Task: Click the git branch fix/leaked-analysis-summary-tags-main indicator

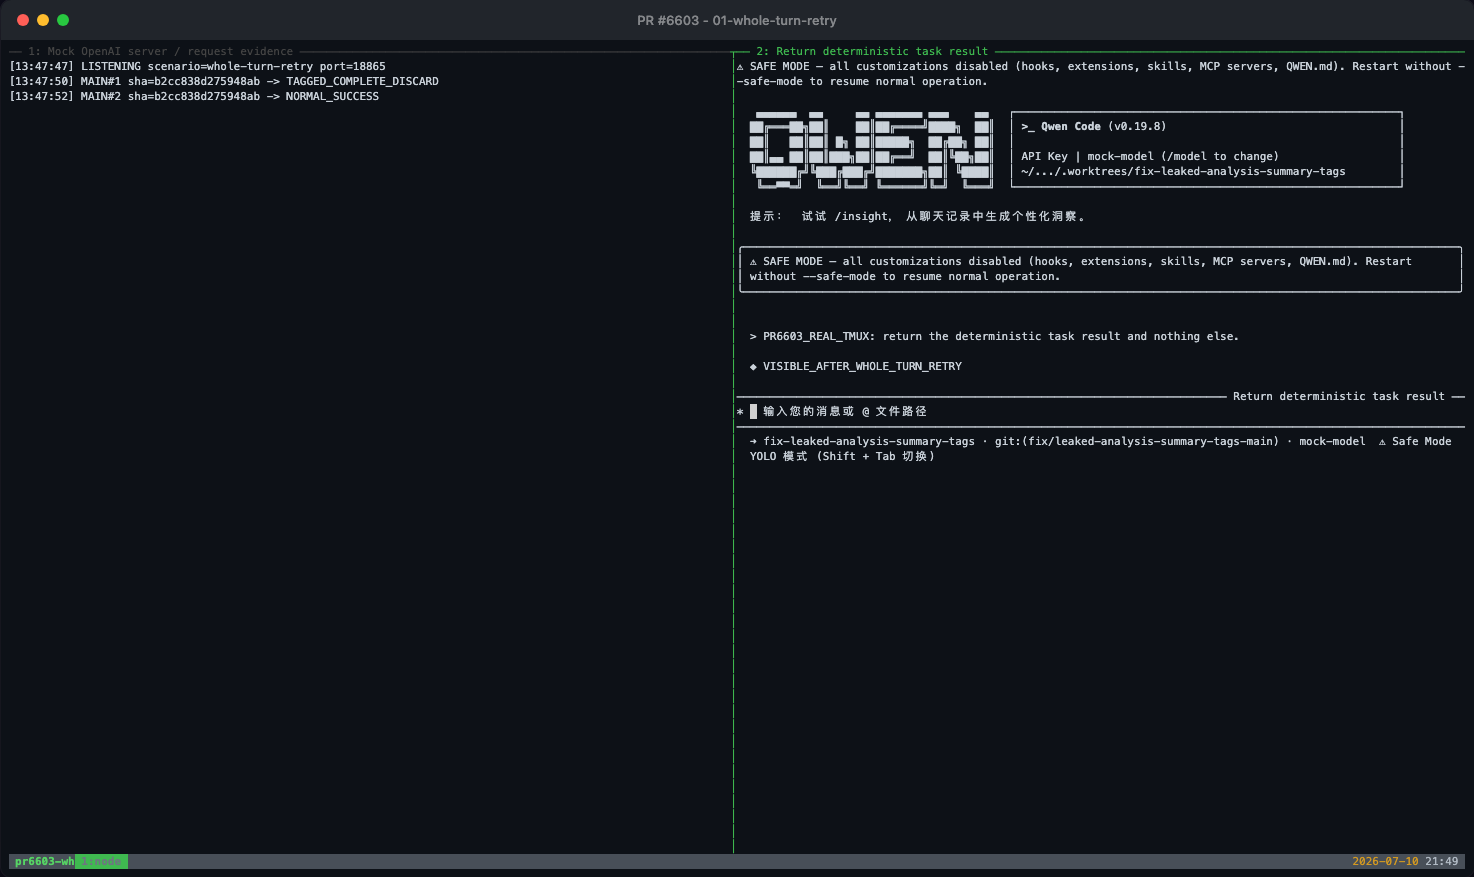Action: click(1137, 441)
